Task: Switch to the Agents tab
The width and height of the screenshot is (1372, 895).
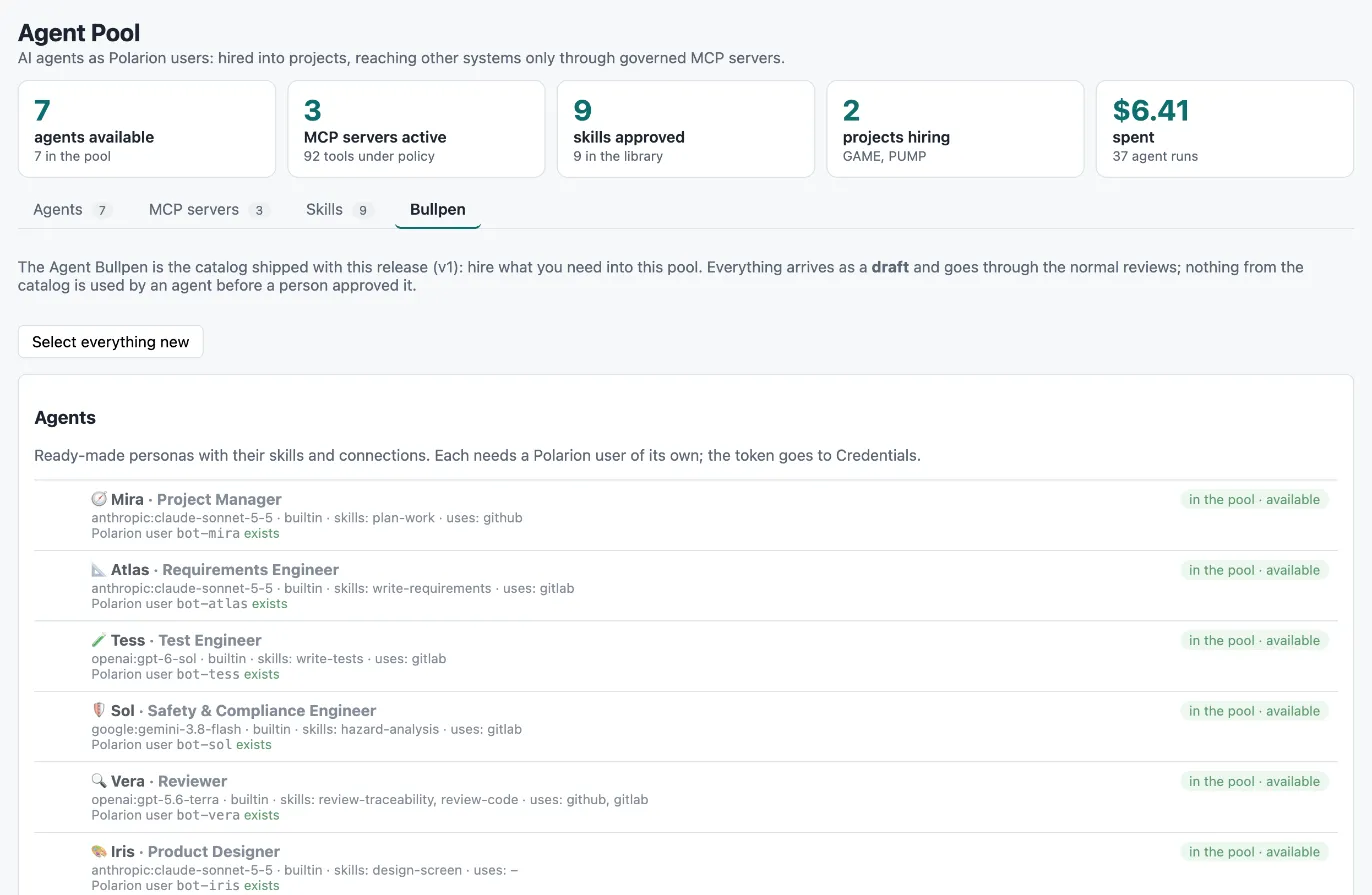Action: click(73, 209)
